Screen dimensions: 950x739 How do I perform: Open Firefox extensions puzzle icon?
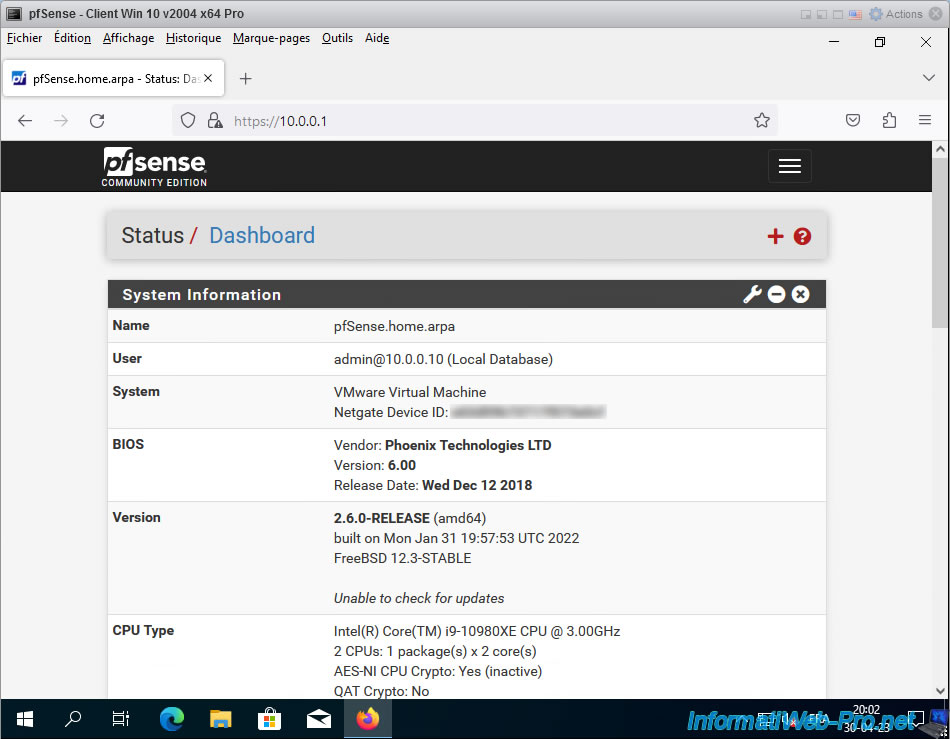[x=889, y=120]
